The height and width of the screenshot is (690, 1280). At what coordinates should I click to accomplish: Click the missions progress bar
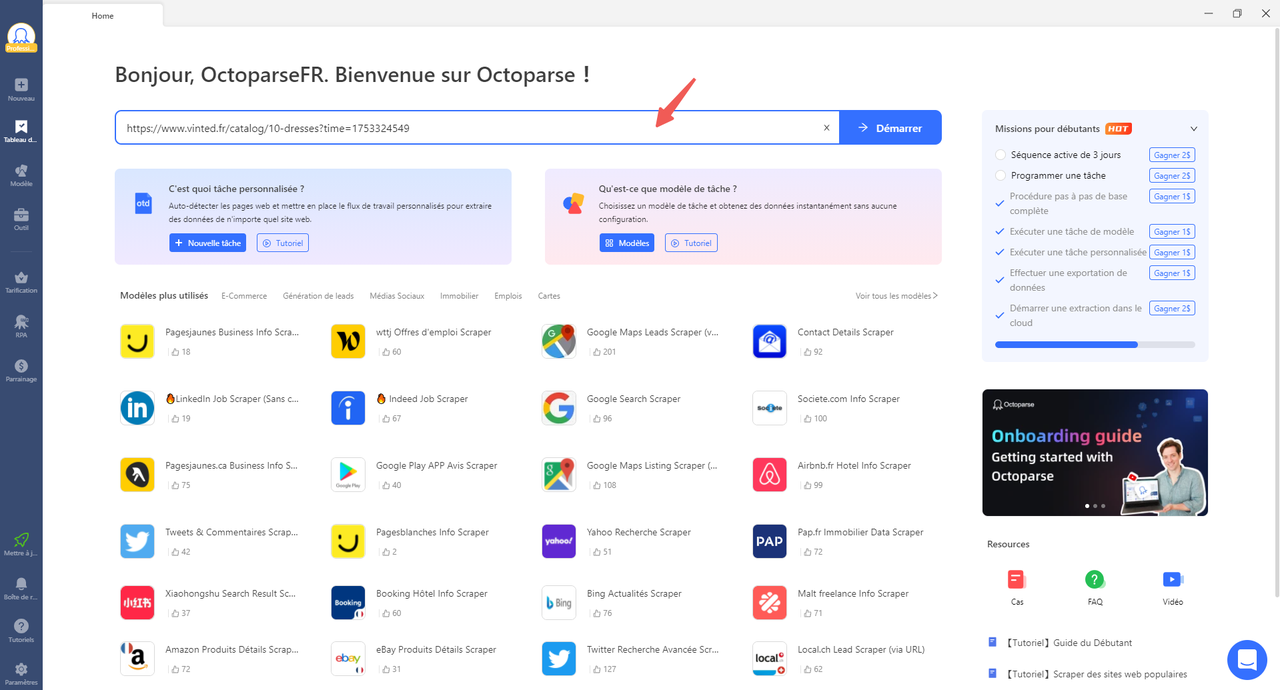click(1095, 344)
